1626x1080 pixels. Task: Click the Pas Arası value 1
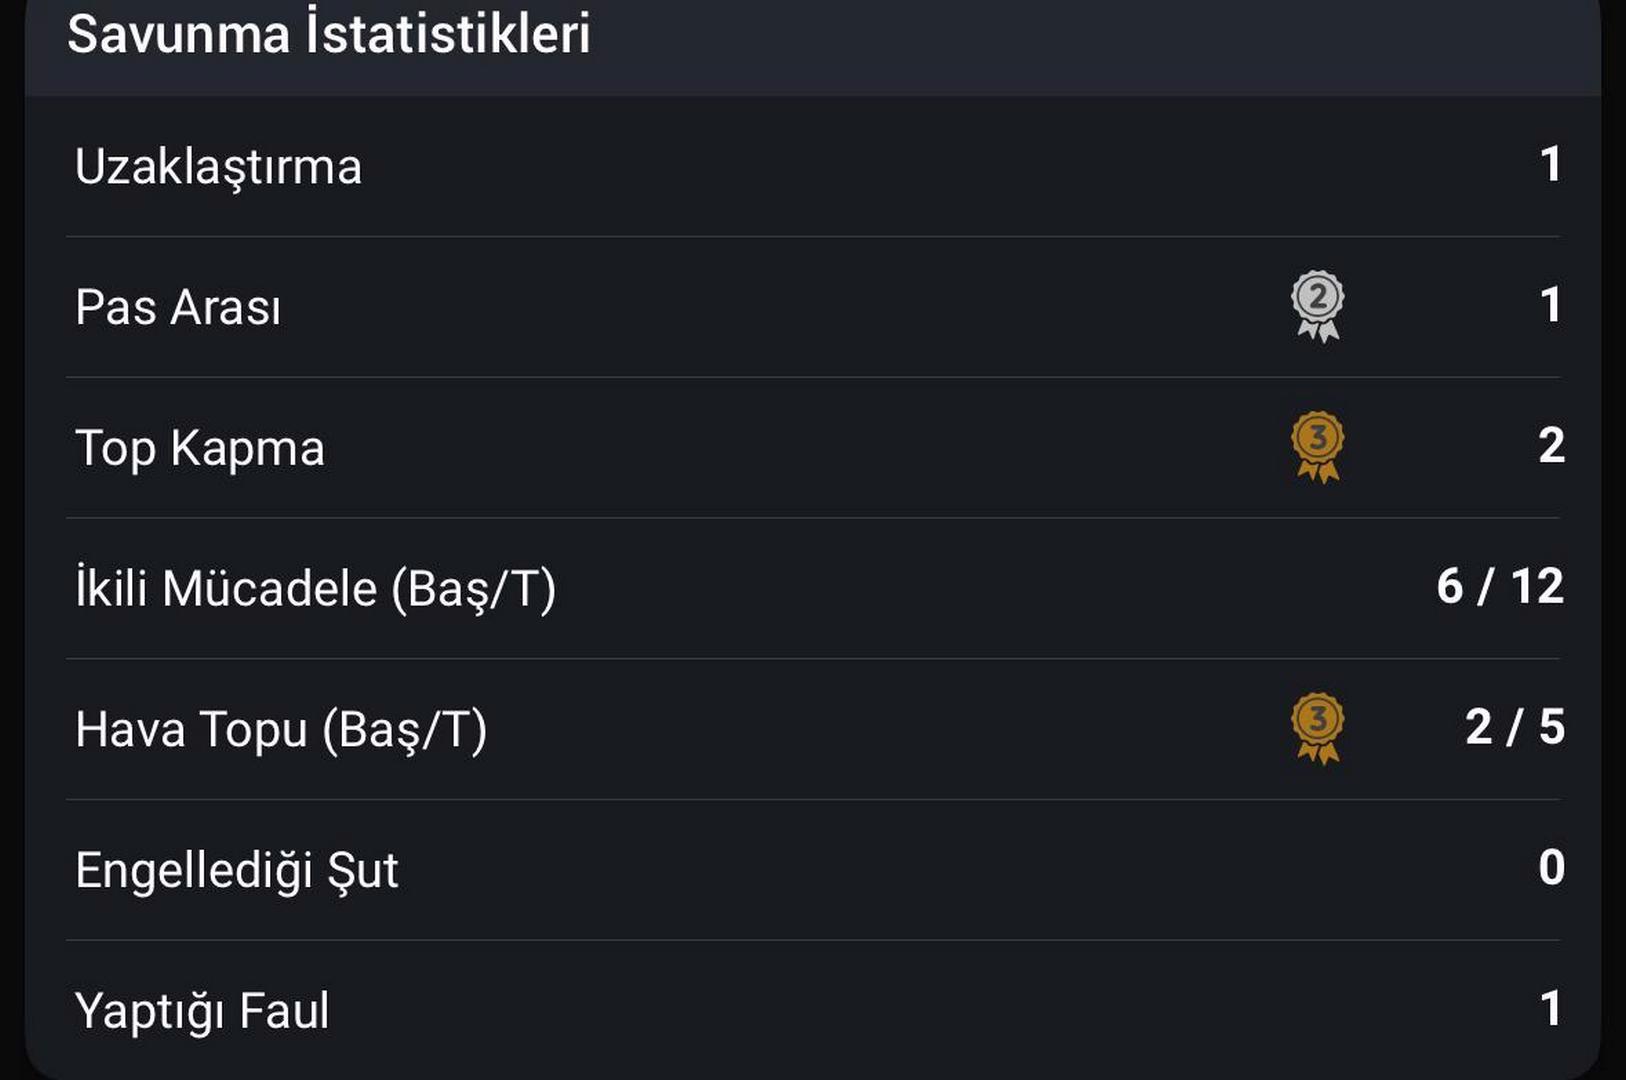click(x=1551, y=306)
